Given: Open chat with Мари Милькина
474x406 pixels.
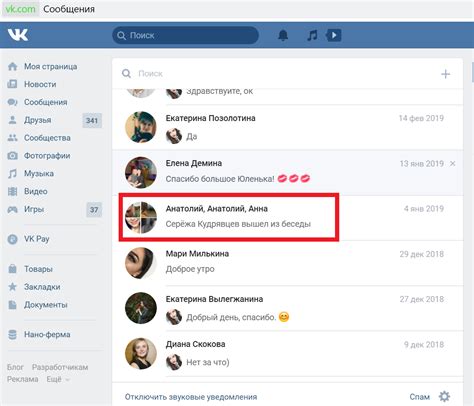Looking at the screenshot, I should pyautogui.click(x=287, y=263).
